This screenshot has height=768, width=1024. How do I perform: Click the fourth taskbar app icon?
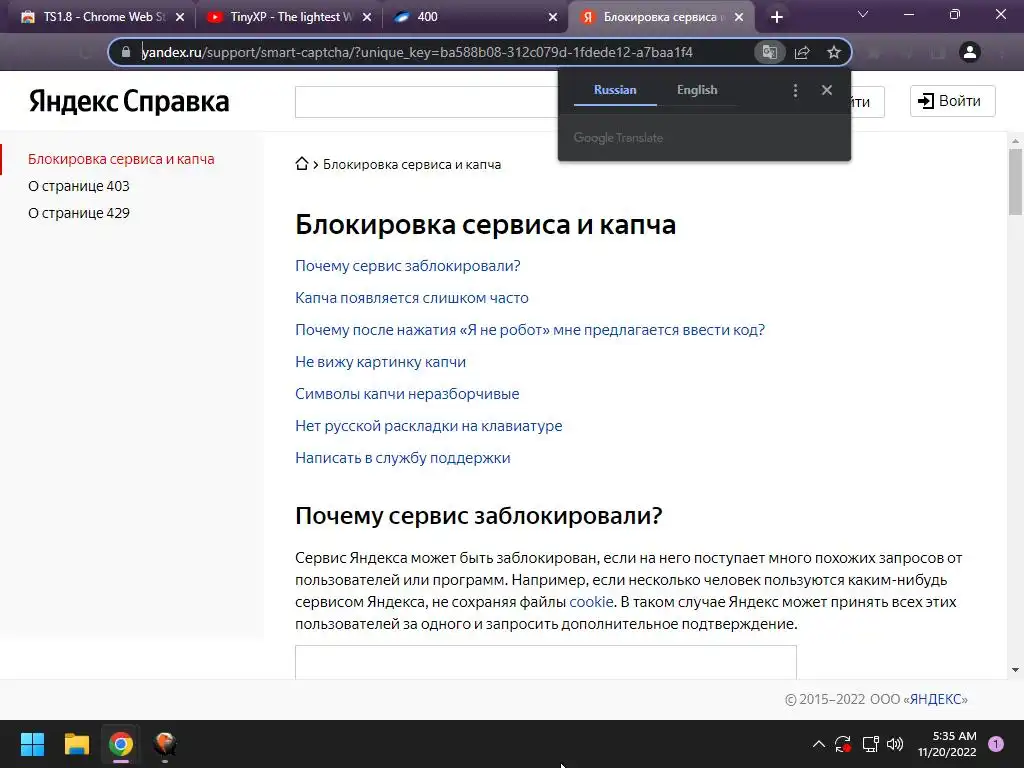pos(165,744)
